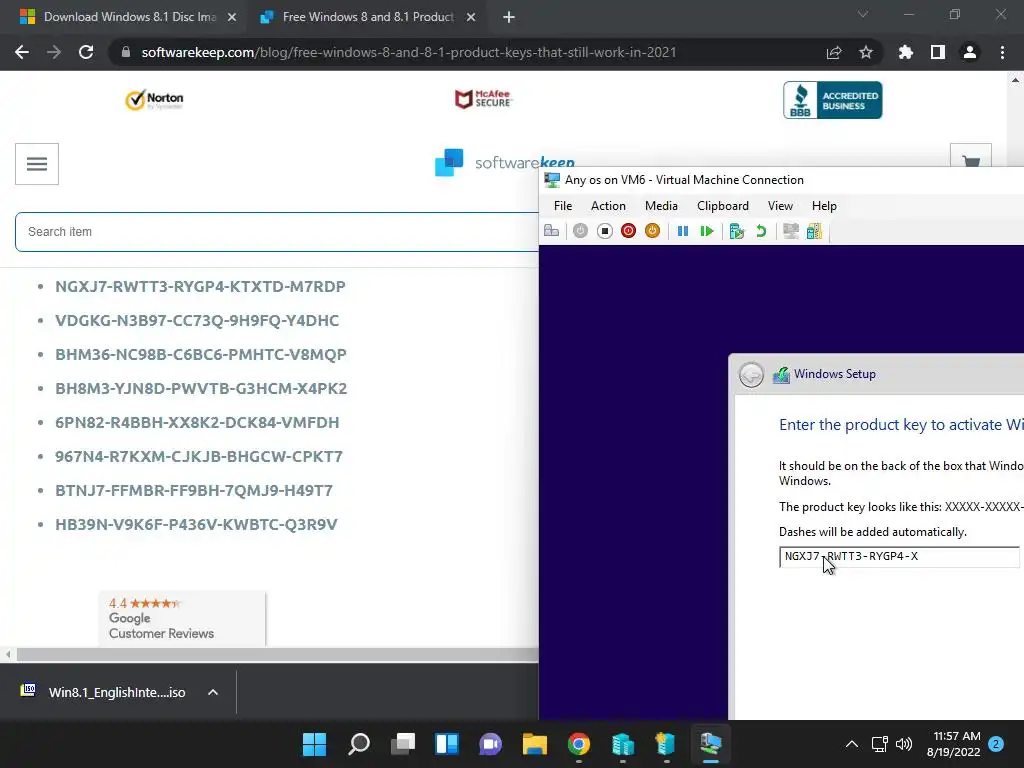This screenshot has height=768, width=1024.
Task: Click the SoftwareKeep logo
Action: coord(505,162)
